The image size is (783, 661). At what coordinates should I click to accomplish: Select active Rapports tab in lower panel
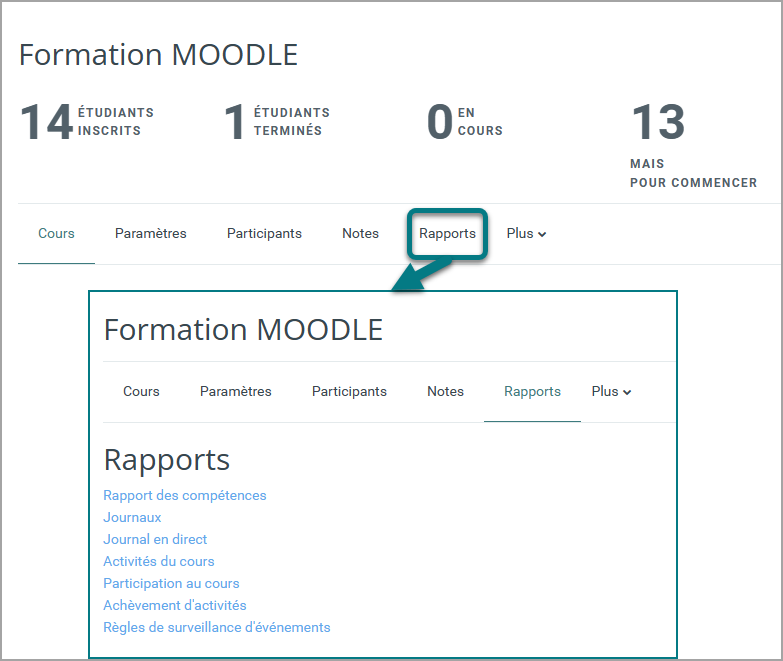click(x=532, y=391)
